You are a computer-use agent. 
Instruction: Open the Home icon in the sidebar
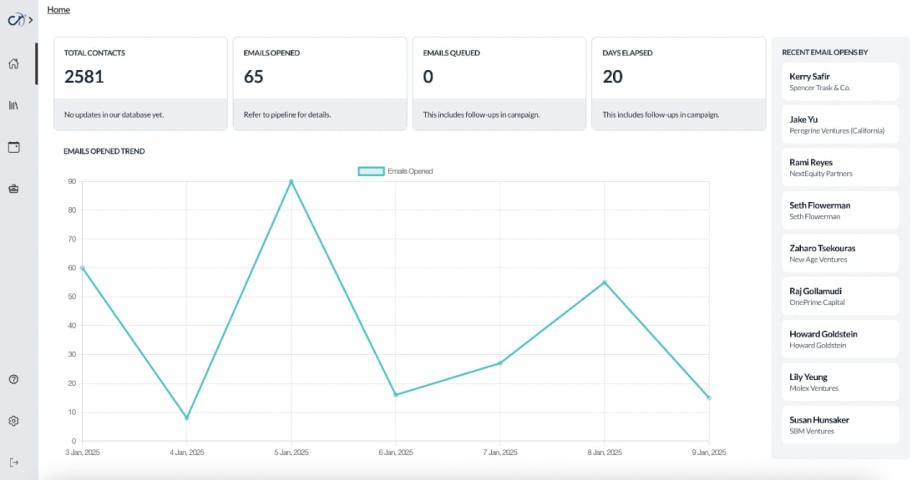tap(14, 64)
